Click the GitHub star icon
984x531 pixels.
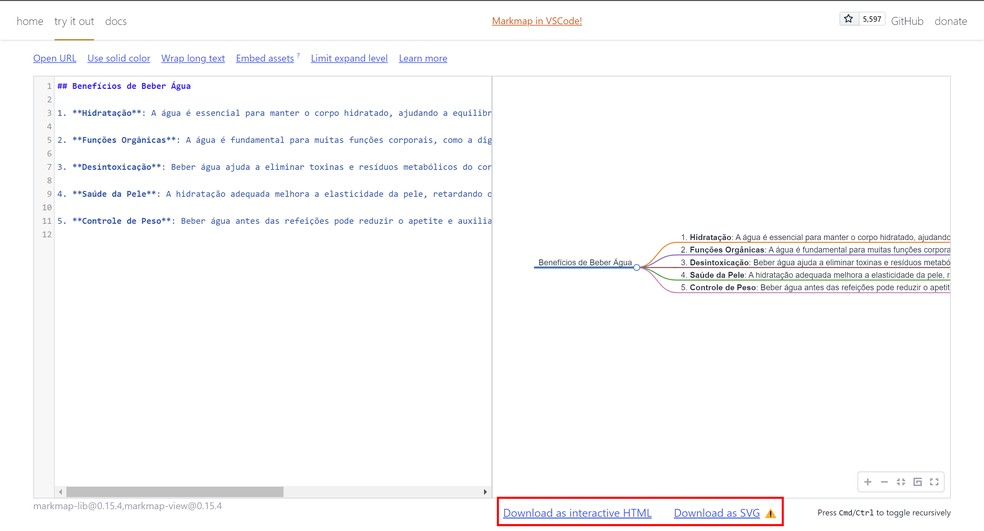(x=848, y=19)
